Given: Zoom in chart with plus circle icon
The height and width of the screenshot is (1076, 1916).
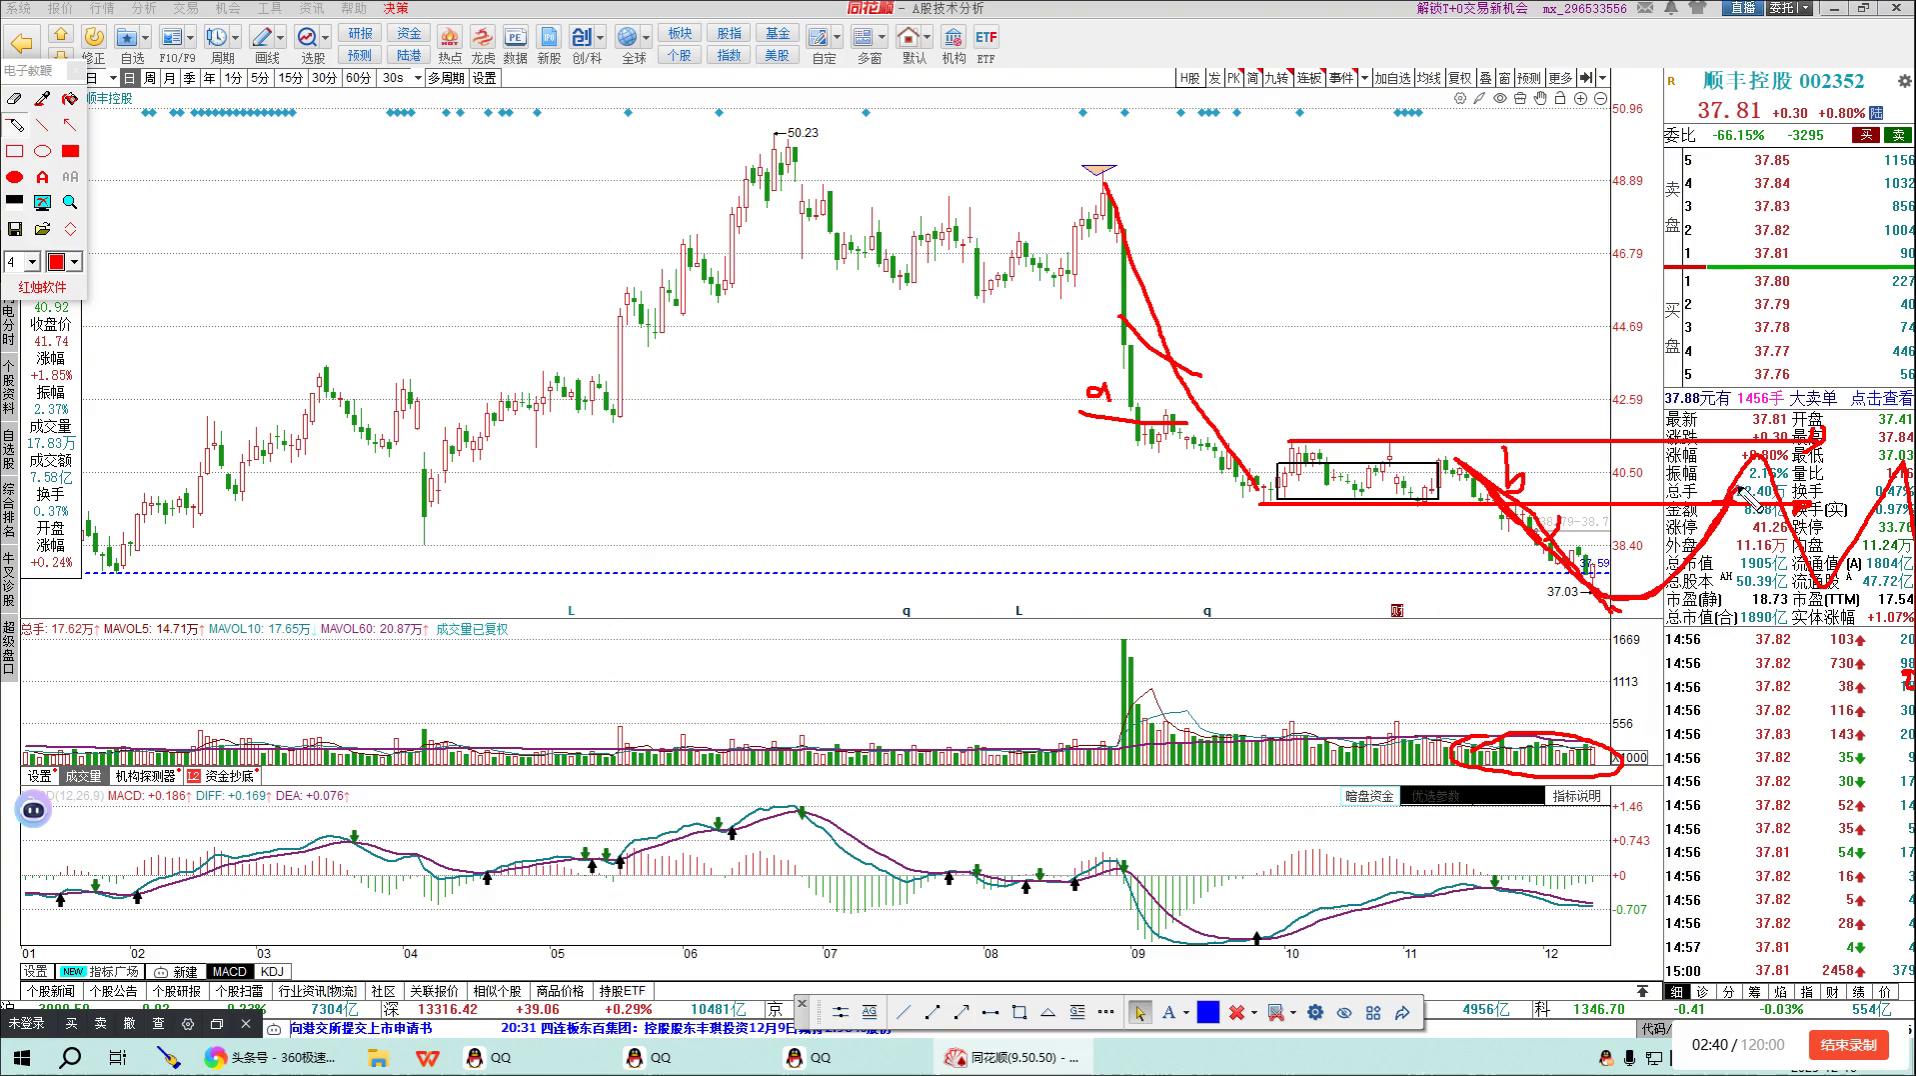Looking at the screenshot, I should [1580, 98].
